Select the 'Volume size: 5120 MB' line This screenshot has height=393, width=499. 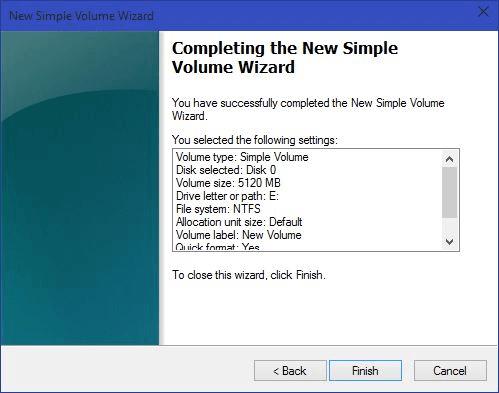pyautogui.click(x=228, y=183)
